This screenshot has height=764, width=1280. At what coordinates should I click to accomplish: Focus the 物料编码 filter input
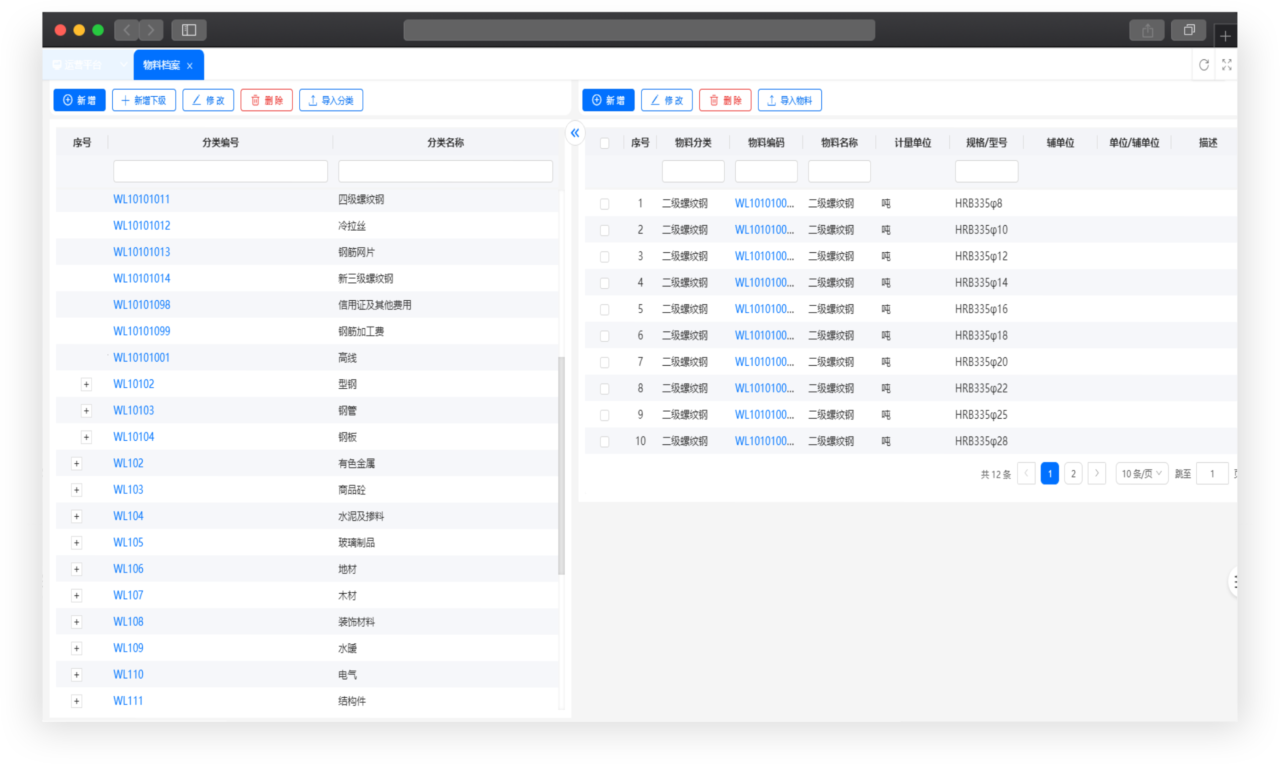click(766, 171)
